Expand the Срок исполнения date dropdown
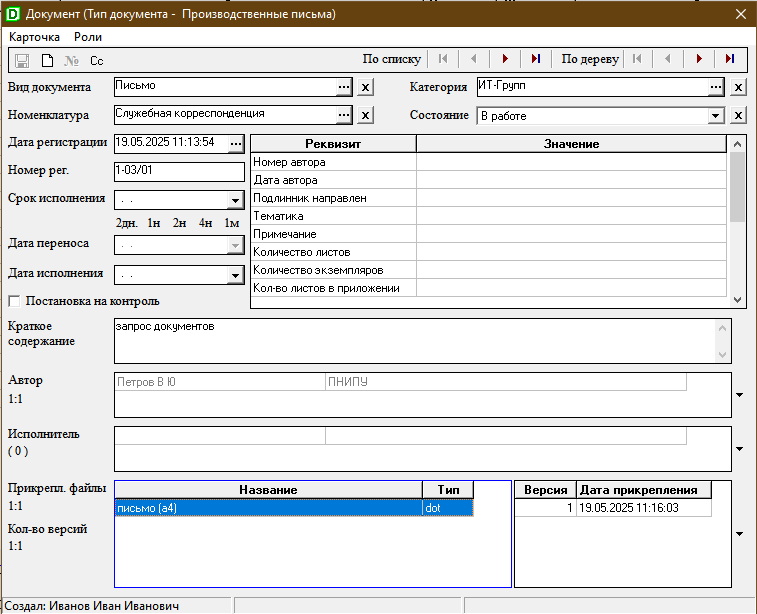Screen dimensions: 757x614 tap(235, 200)
